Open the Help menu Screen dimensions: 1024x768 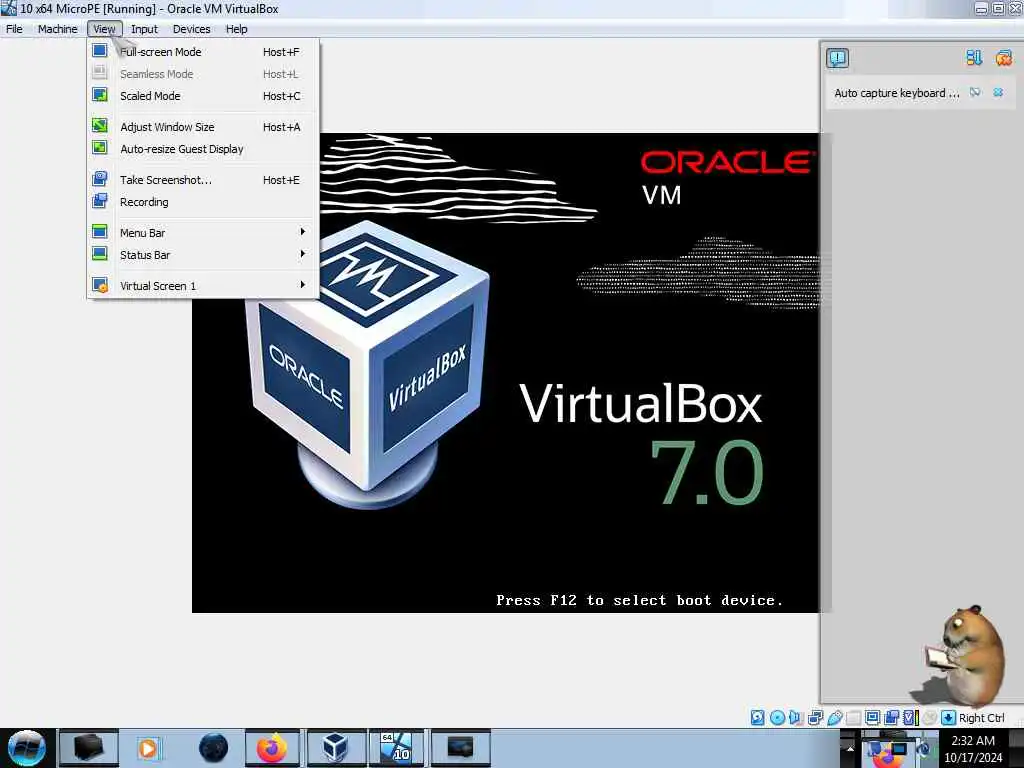tap(236, 29)
